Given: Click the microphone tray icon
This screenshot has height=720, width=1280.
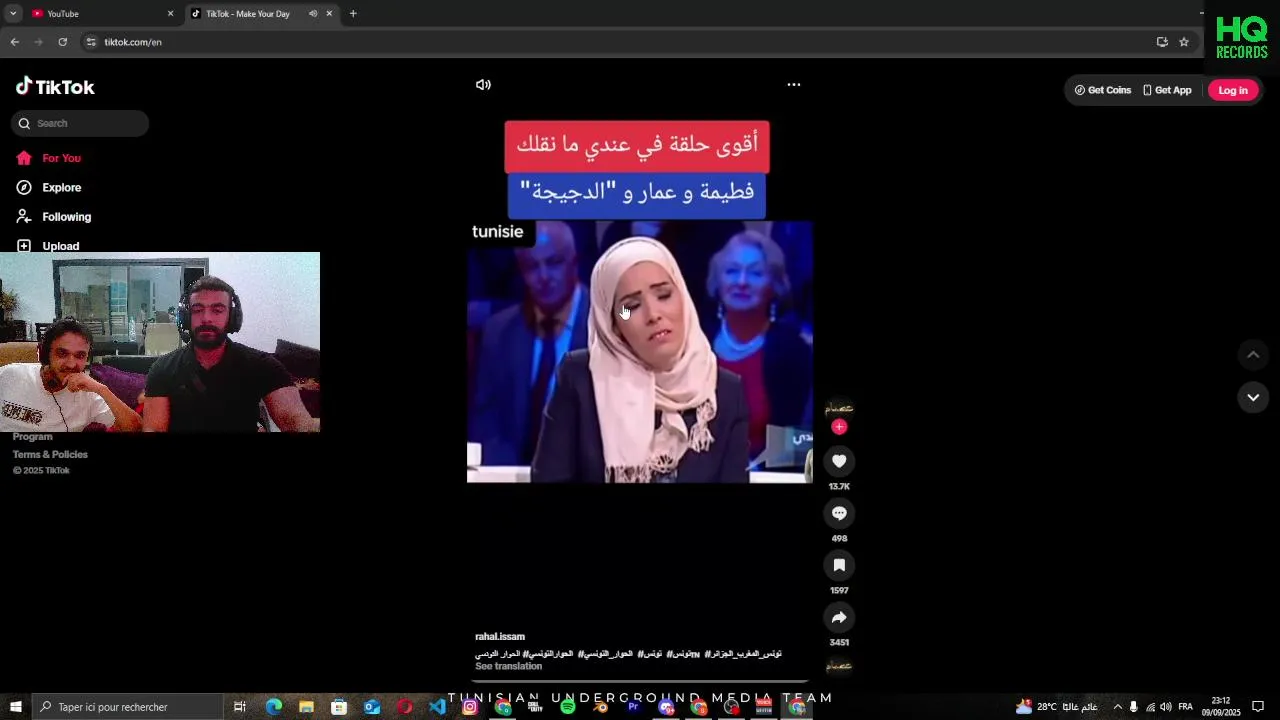Looking at the screenshot, I should [x=1133, y=707].
